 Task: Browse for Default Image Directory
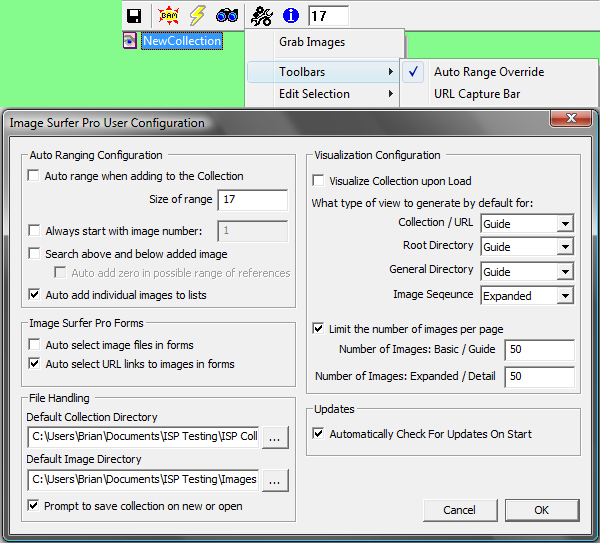tap(275, 480)
